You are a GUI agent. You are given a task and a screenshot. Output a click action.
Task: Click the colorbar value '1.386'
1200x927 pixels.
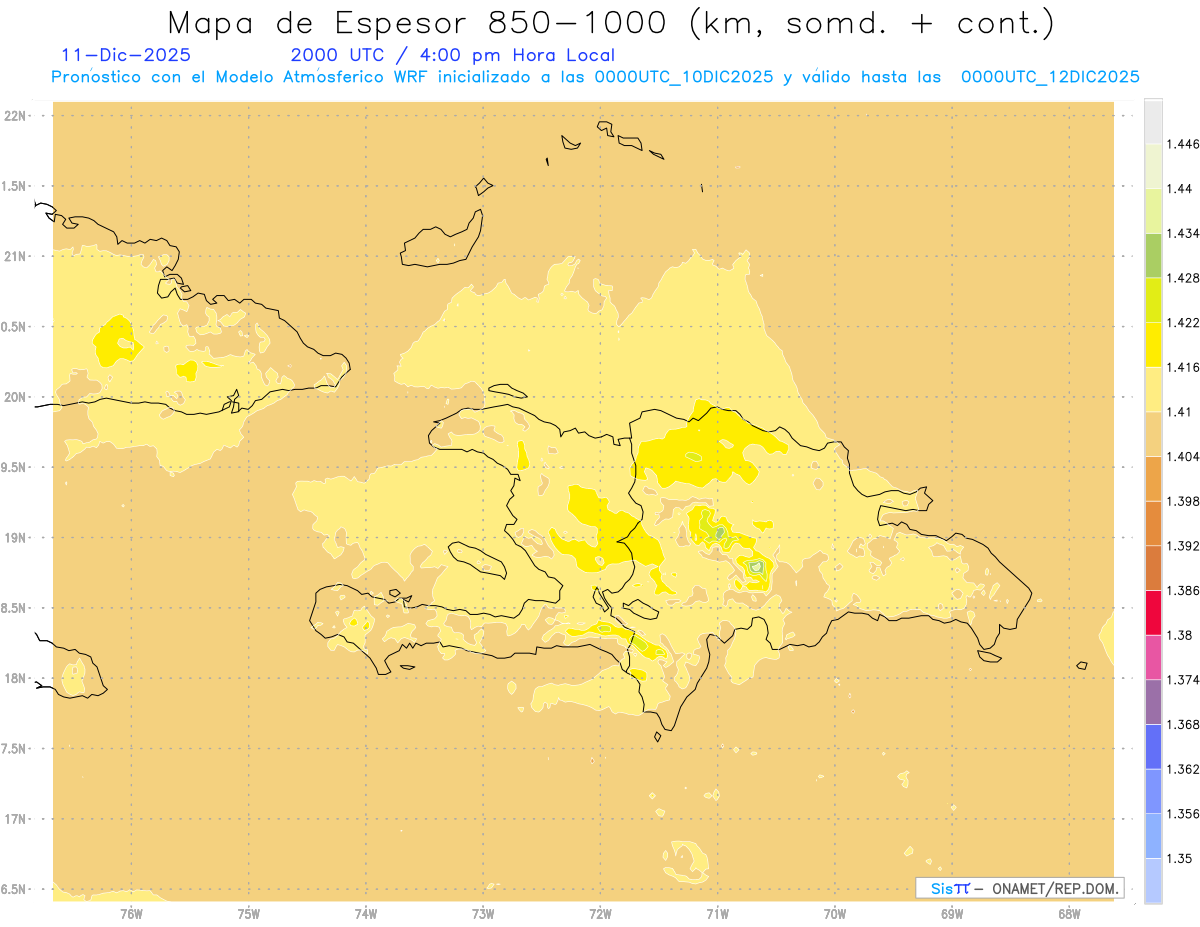pyautogui.click(x=1185, y=590)
